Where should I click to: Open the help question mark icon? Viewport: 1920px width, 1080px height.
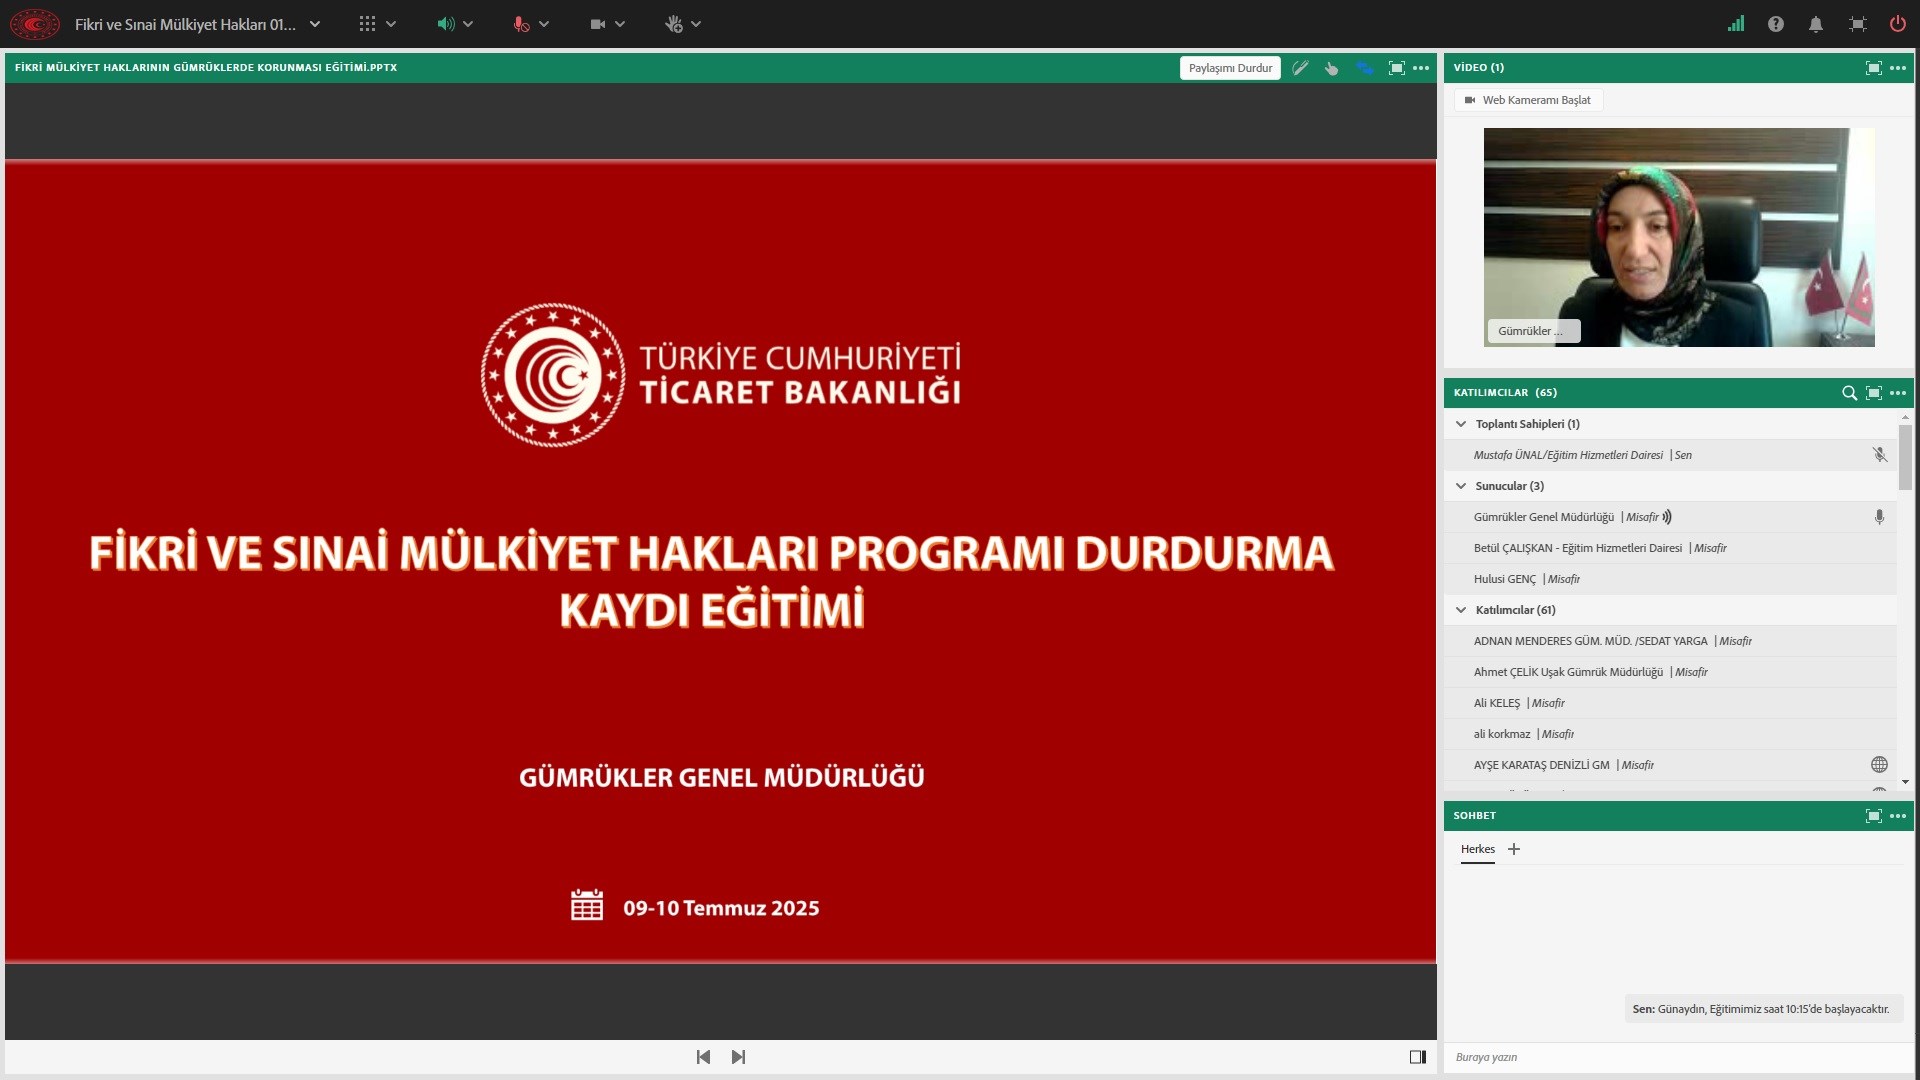pyautogui.click(x=1776, y=24)
